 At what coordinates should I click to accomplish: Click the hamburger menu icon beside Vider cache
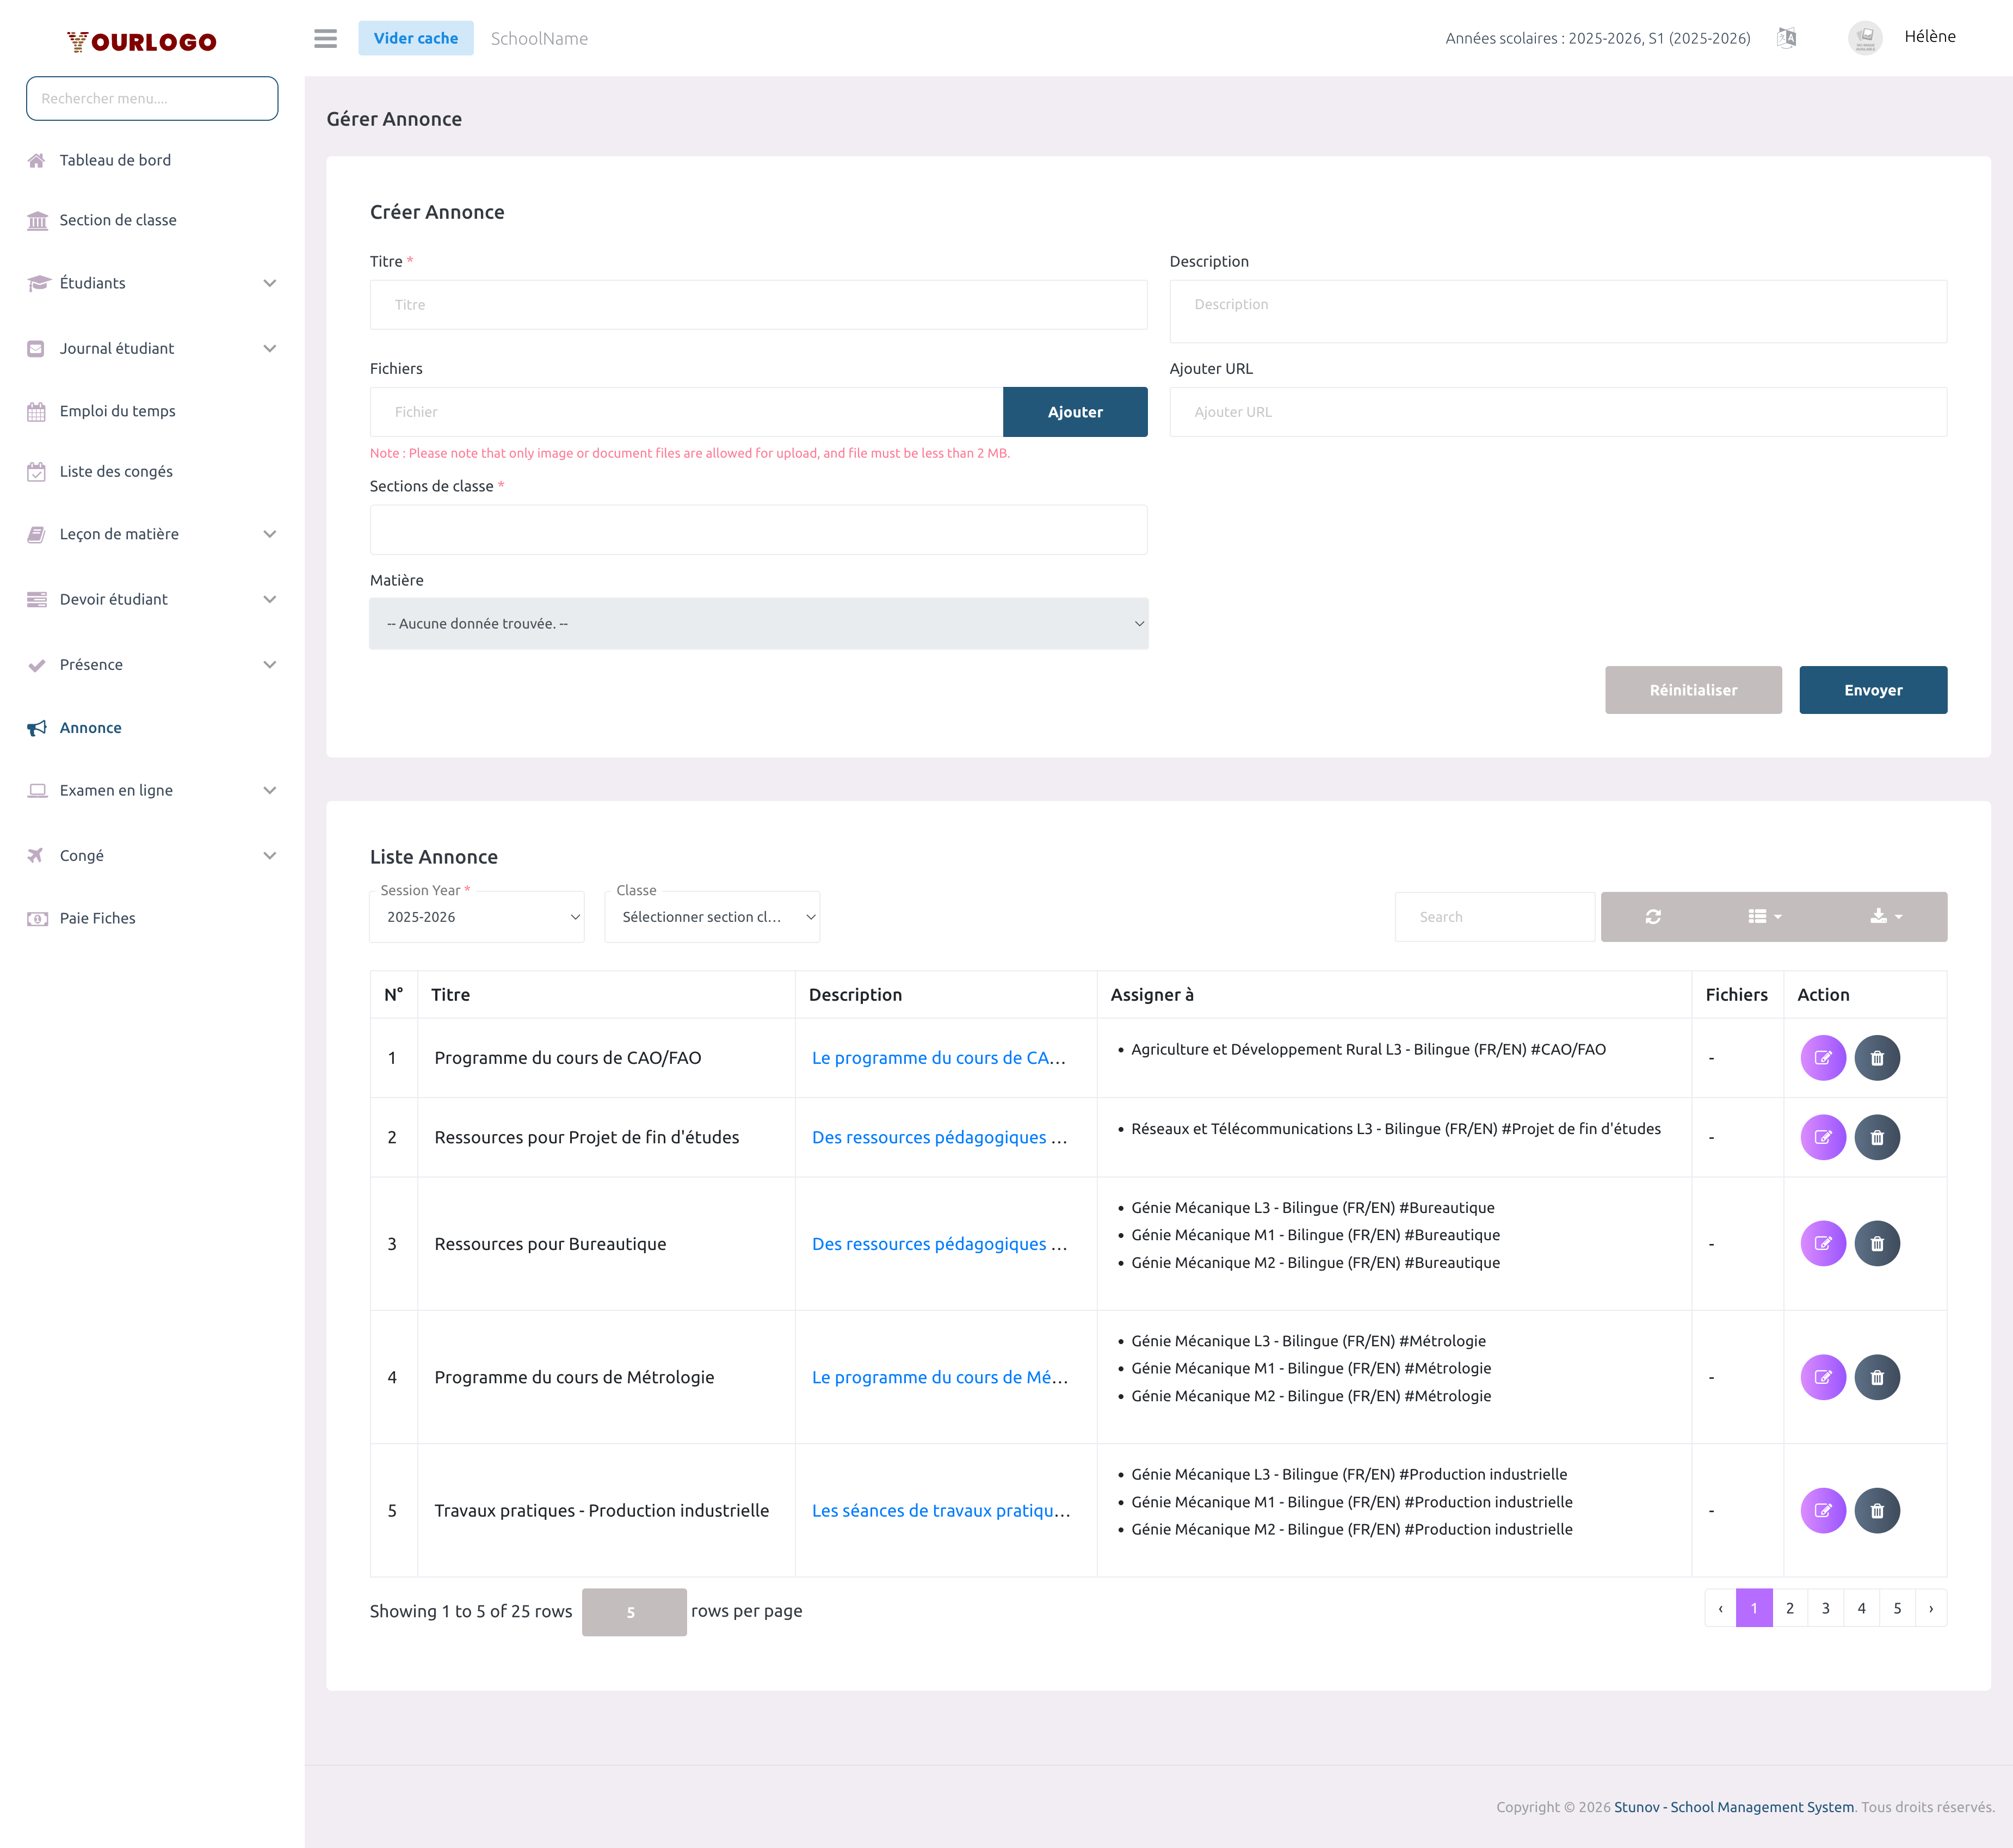[325, 38]
